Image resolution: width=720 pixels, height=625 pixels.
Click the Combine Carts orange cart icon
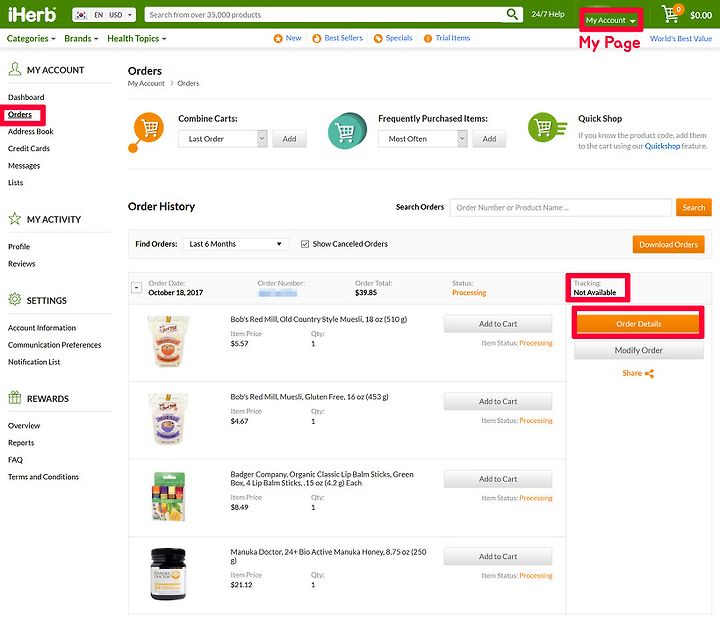[x=146, y=131]
